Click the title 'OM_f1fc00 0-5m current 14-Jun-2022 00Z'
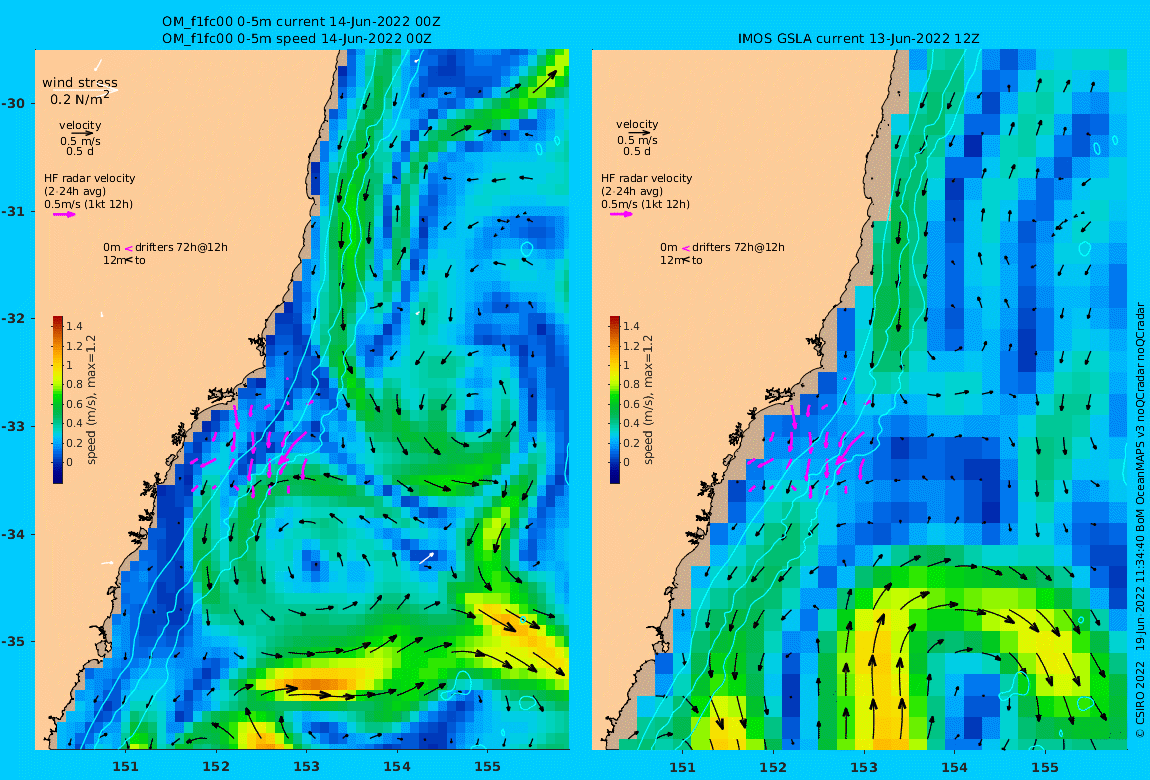 [x=301, y=21]
